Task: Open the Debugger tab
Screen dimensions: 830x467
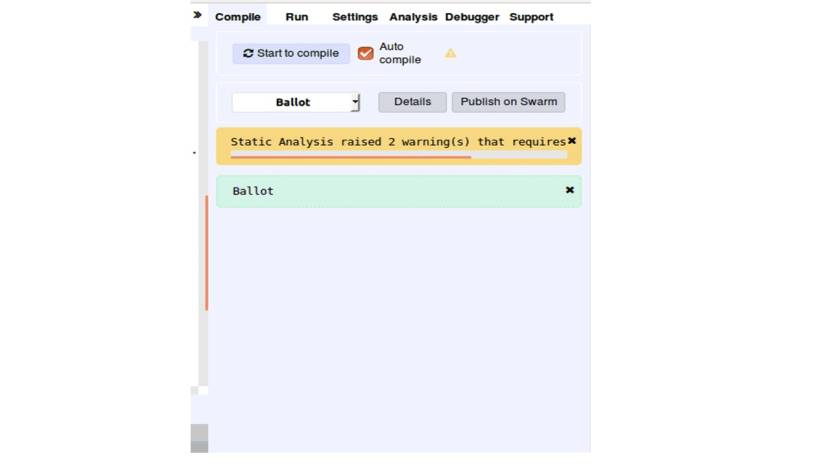Action: tap(472, 17)
